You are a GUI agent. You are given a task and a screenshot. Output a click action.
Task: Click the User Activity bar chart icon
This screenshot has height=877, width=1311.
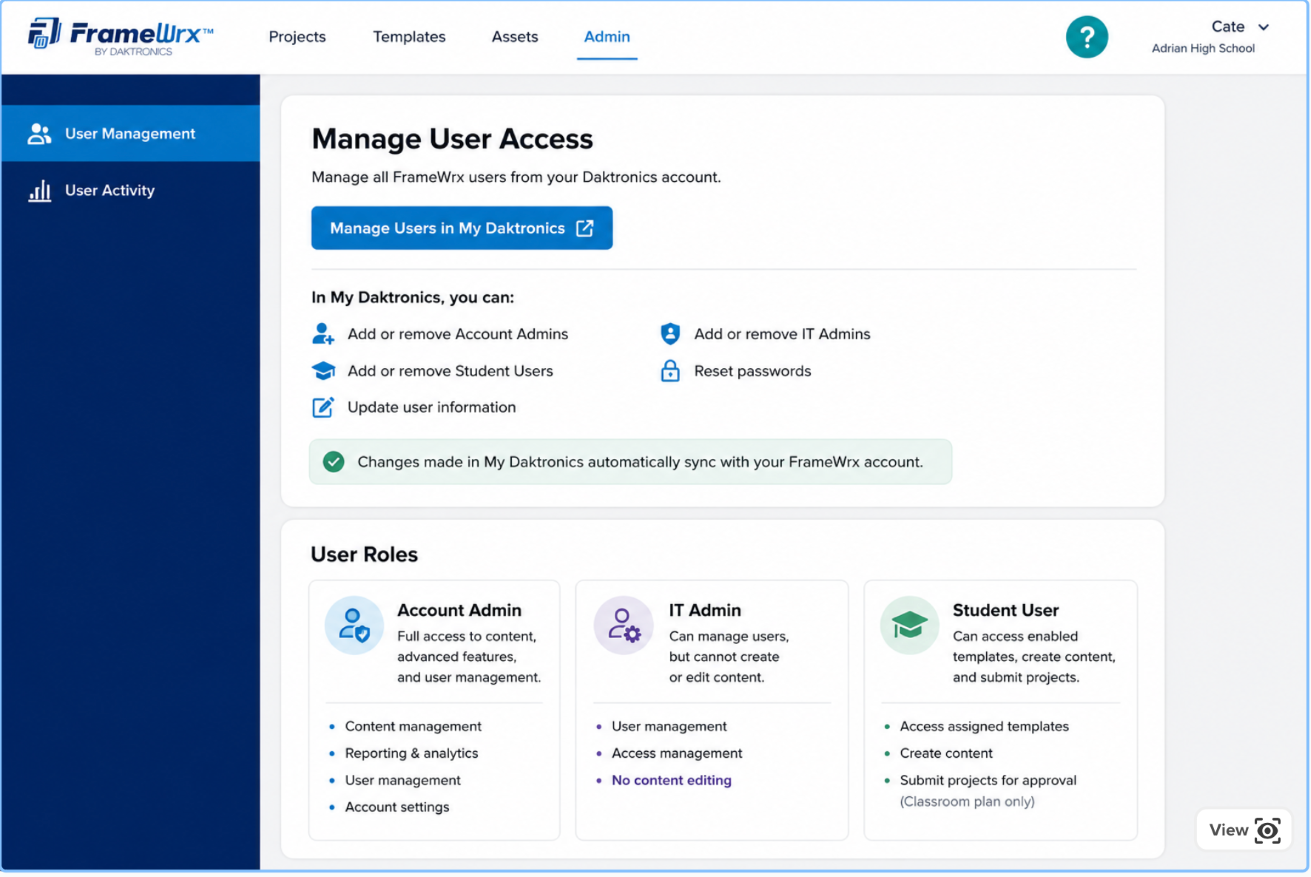click(39, 191)
